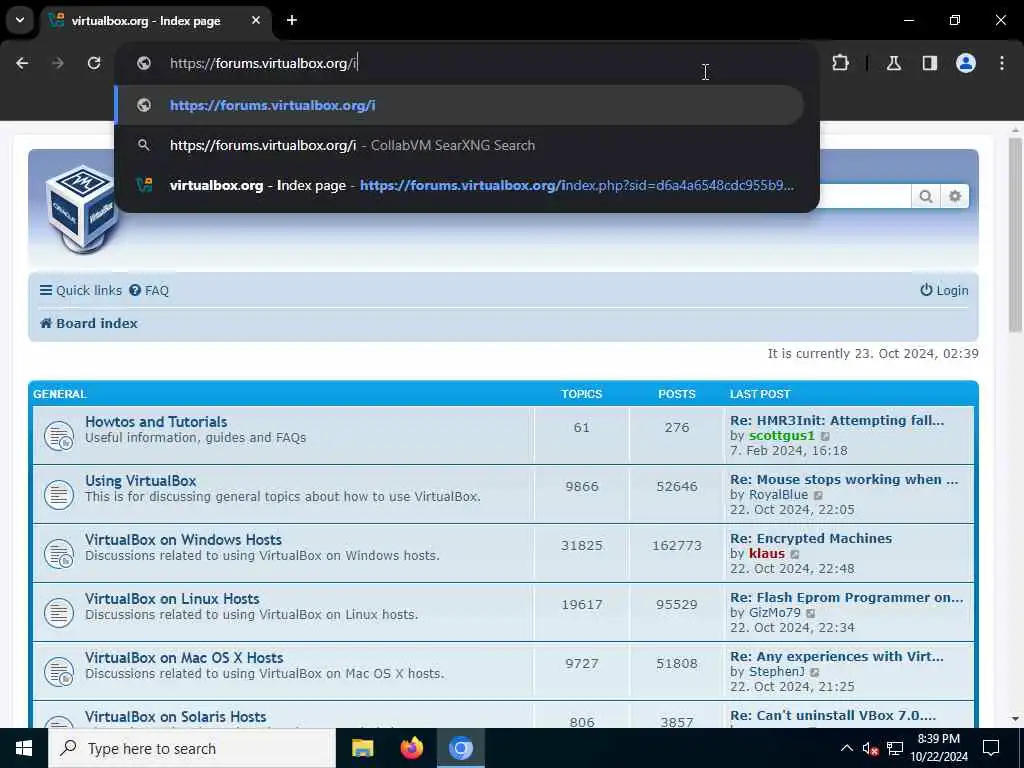
Task: View profile of user RoyalBlue
Action: pos(778,494)
